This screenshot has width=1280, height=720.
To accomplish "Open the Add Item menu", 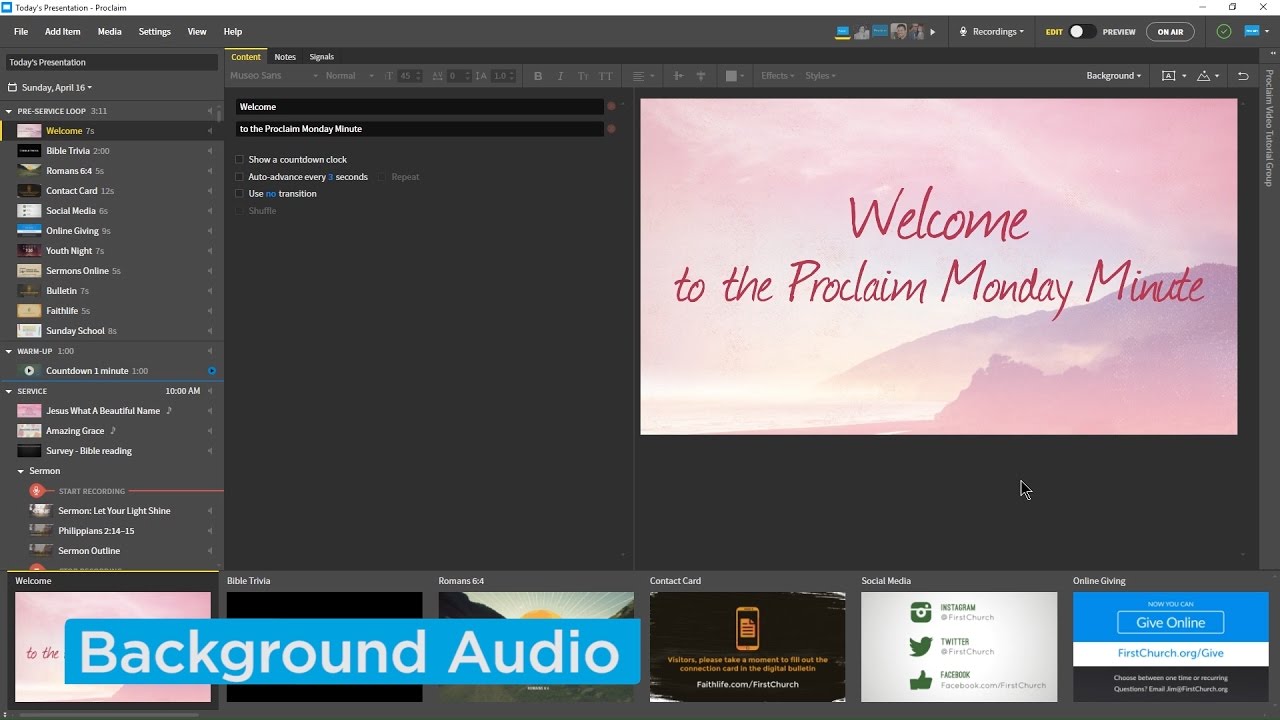I will pos(63,32).
